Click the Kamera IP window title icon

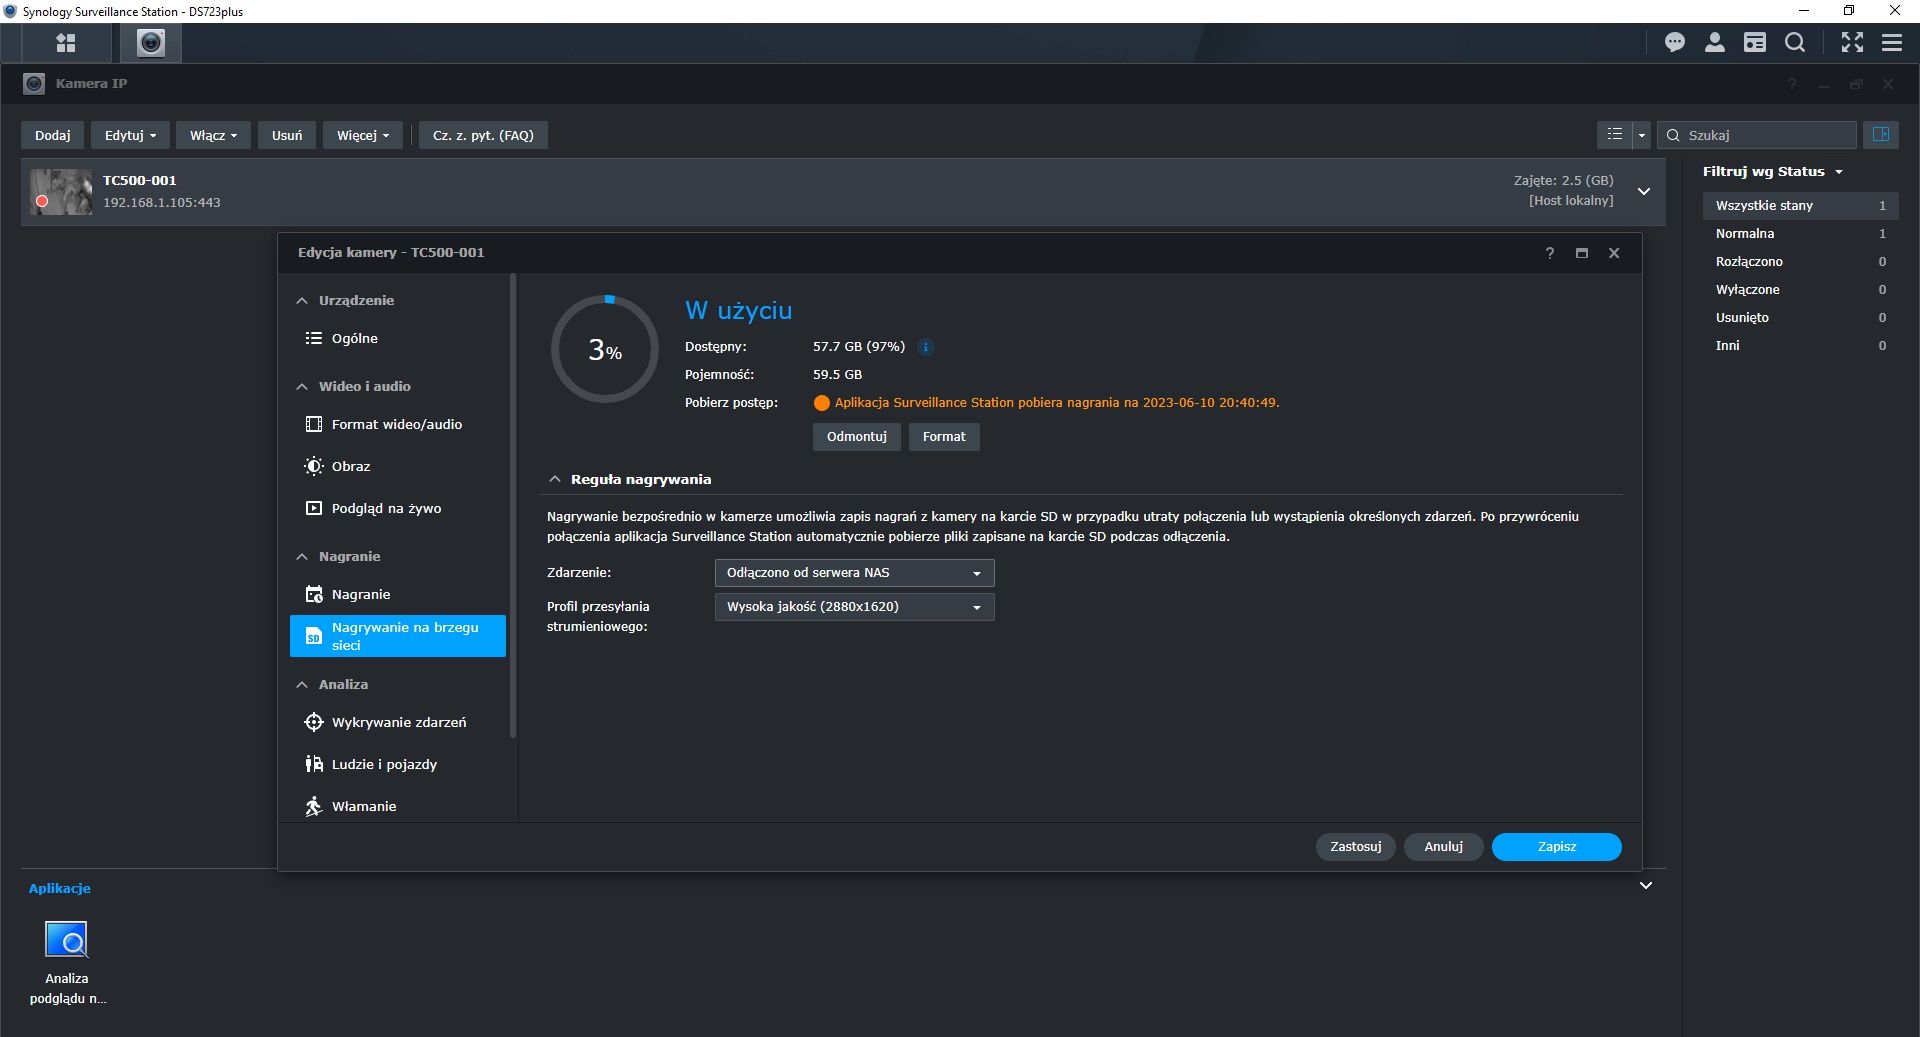pos(34,83)
